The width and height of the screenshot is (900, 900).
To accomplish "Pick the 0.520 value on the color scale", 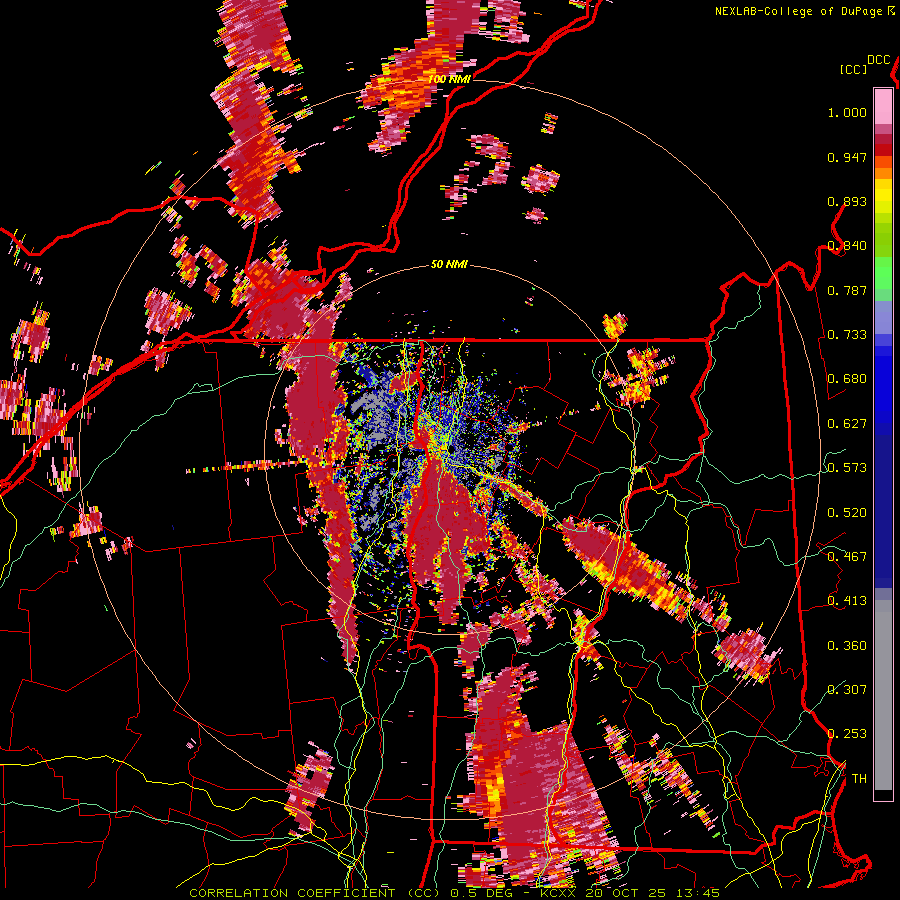I will (847, 512).
